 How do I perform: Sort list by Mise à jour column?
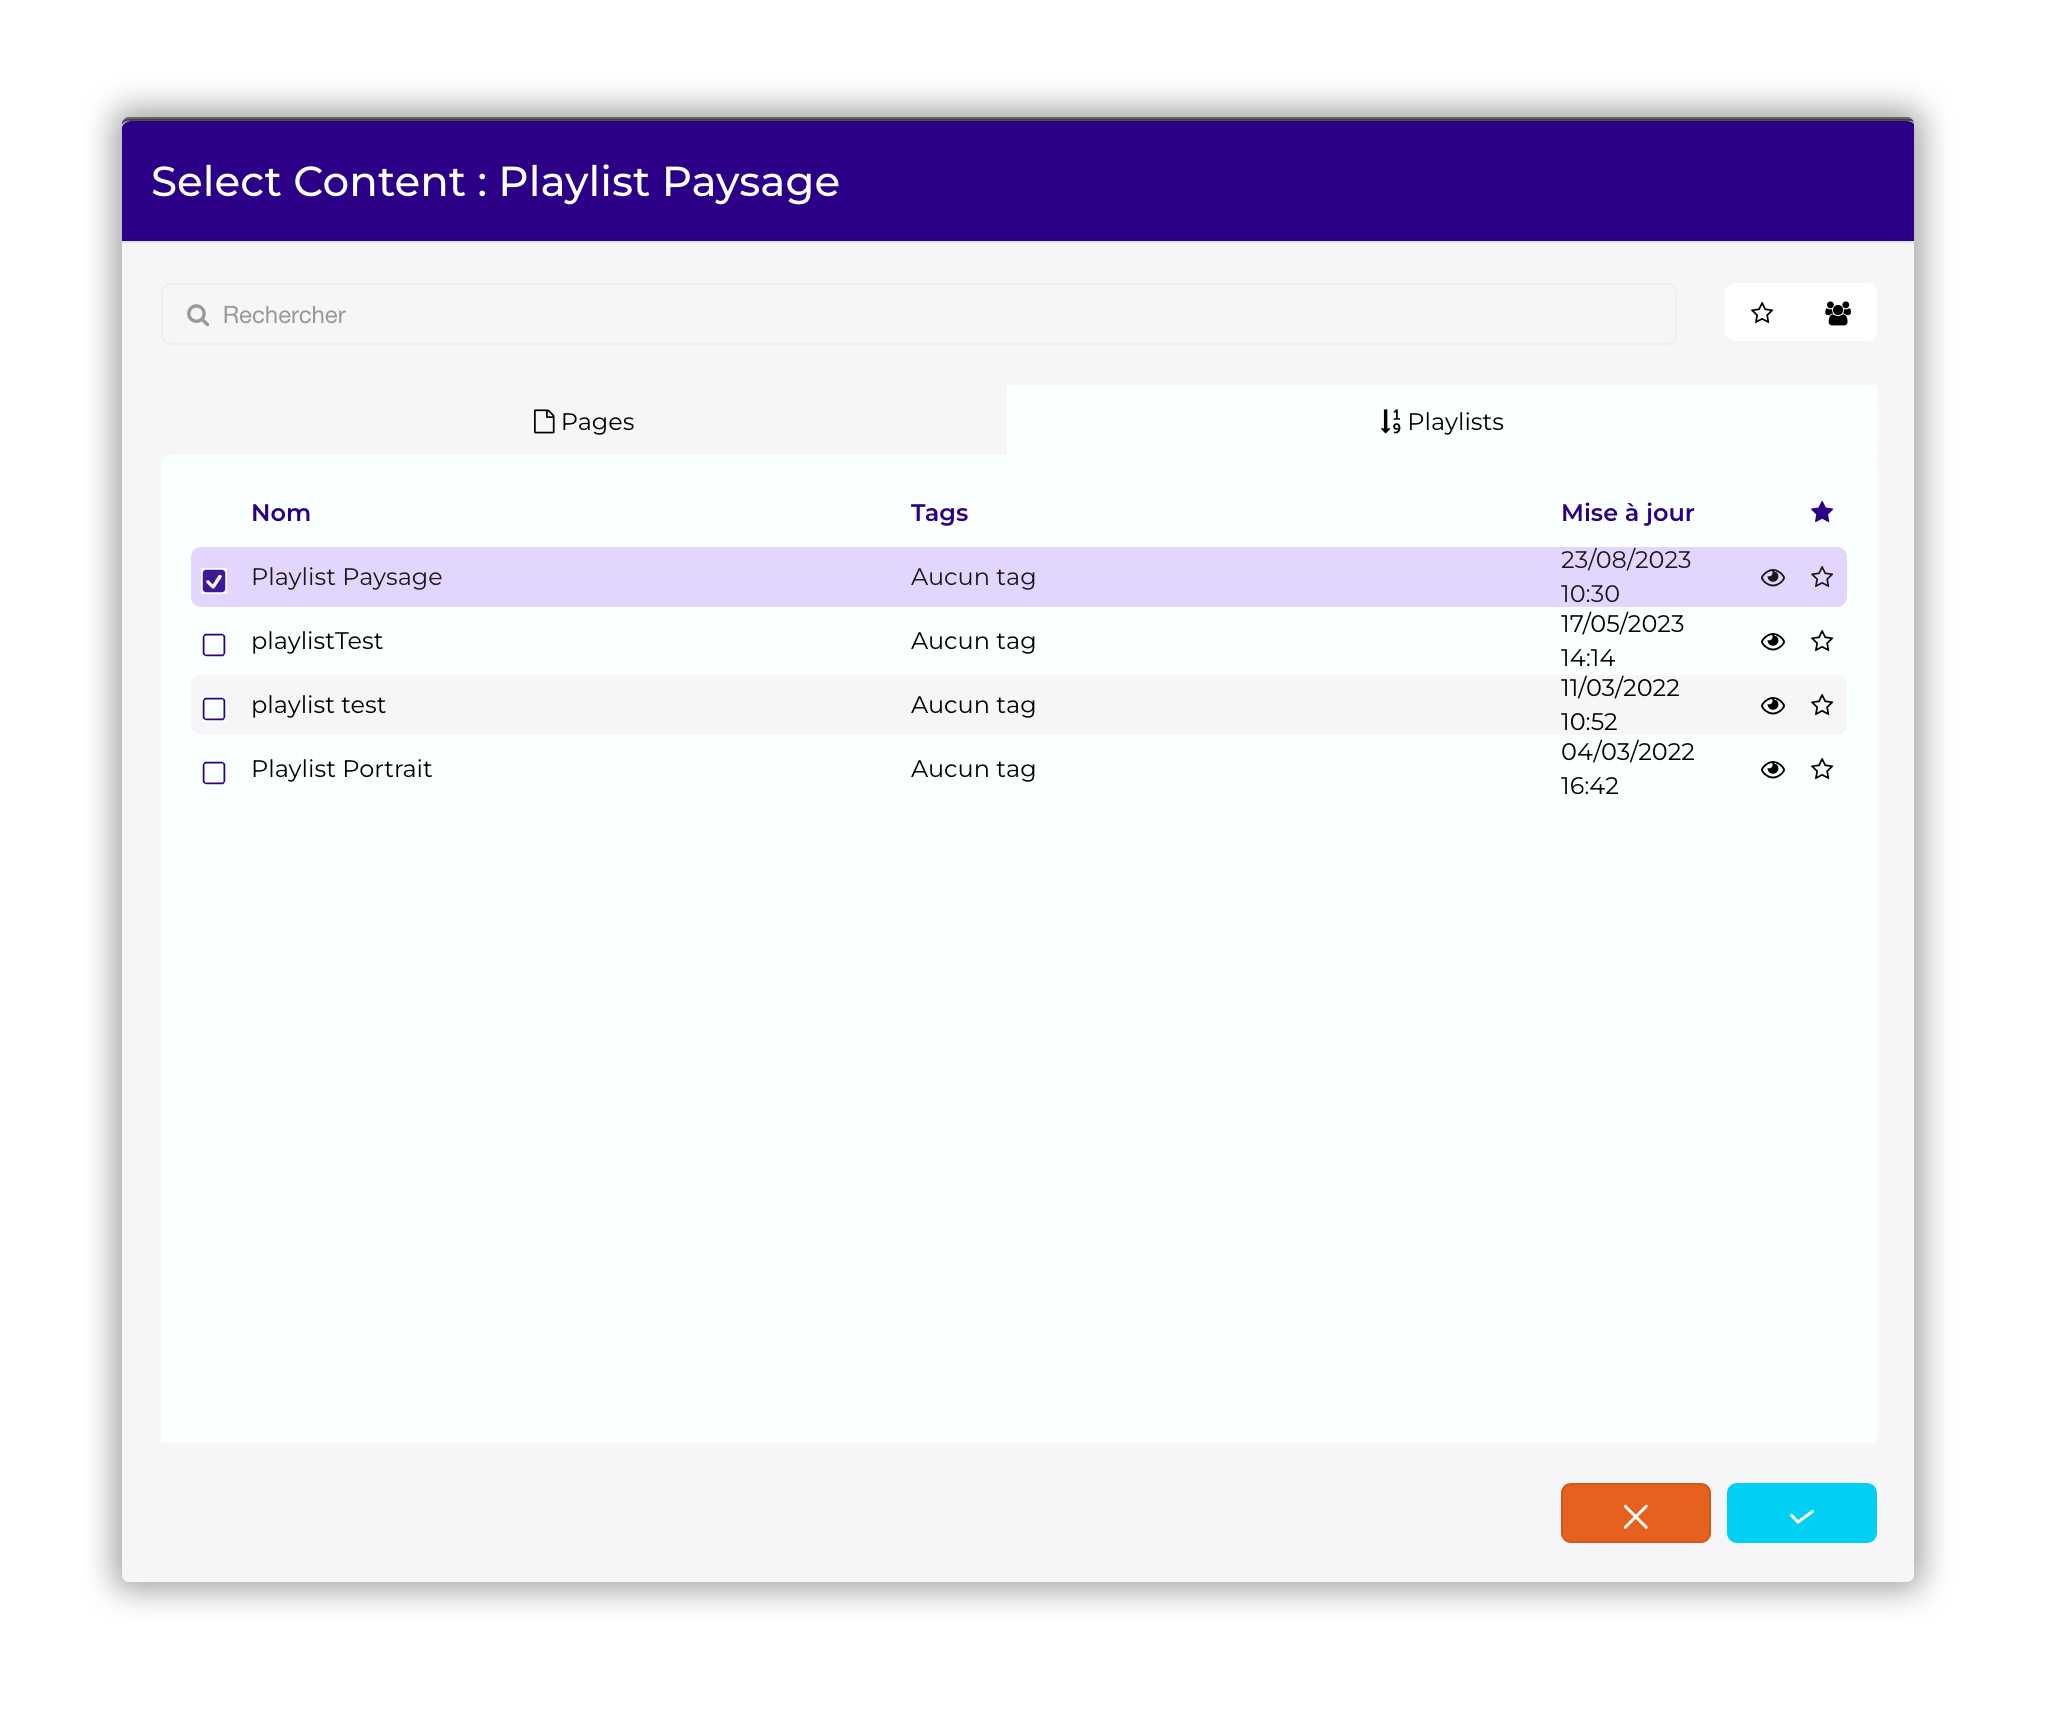1627,513
